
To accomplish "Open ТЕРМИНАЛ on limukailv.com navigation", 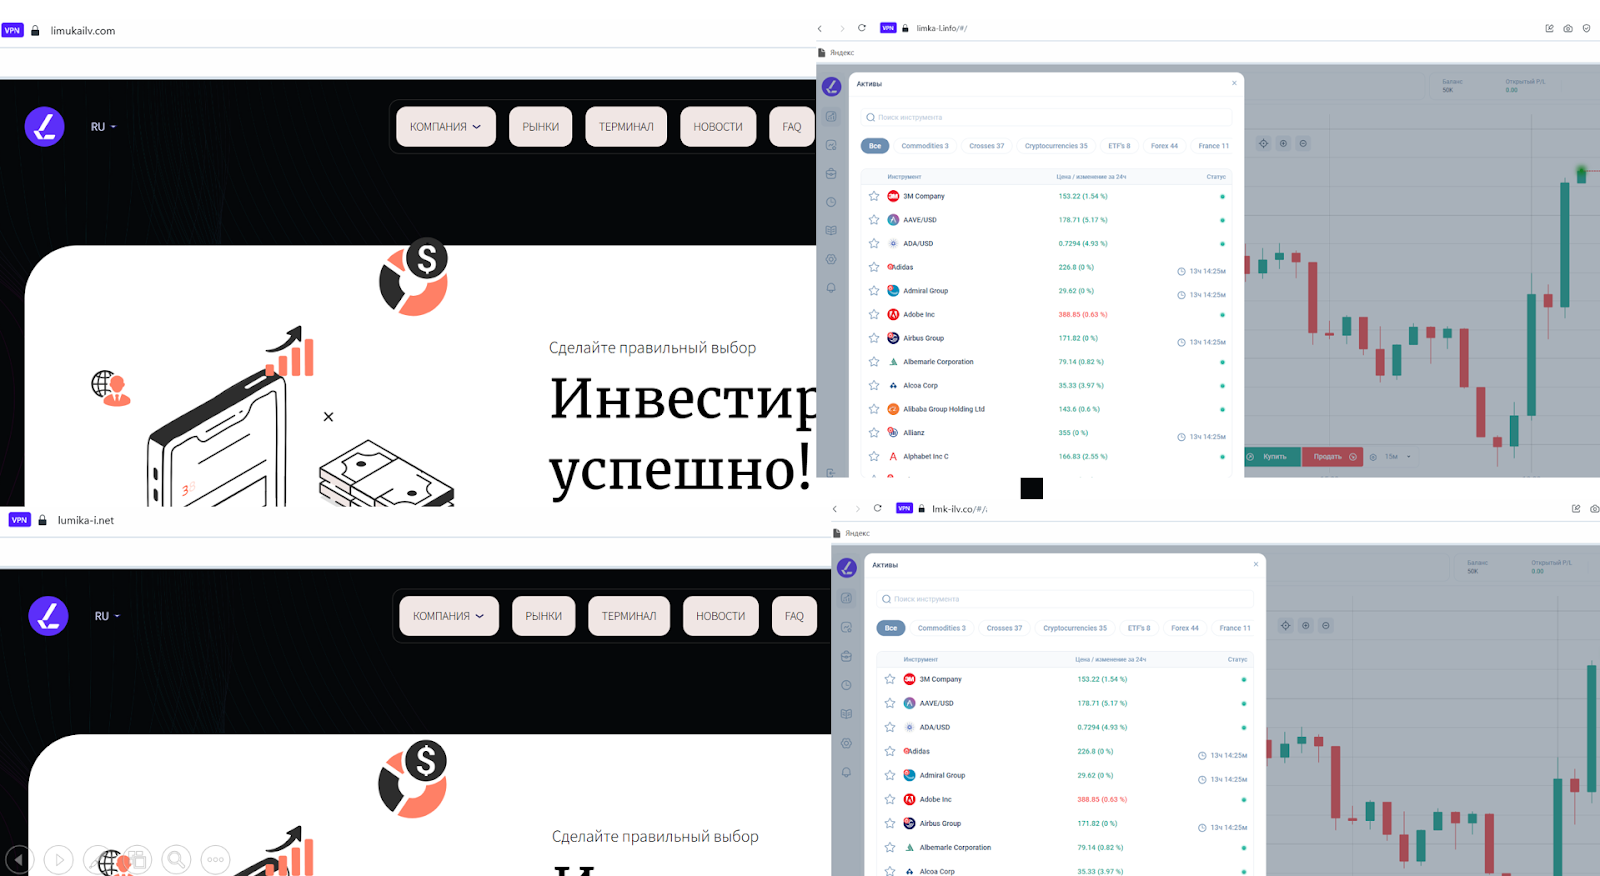I will point(626,127).
